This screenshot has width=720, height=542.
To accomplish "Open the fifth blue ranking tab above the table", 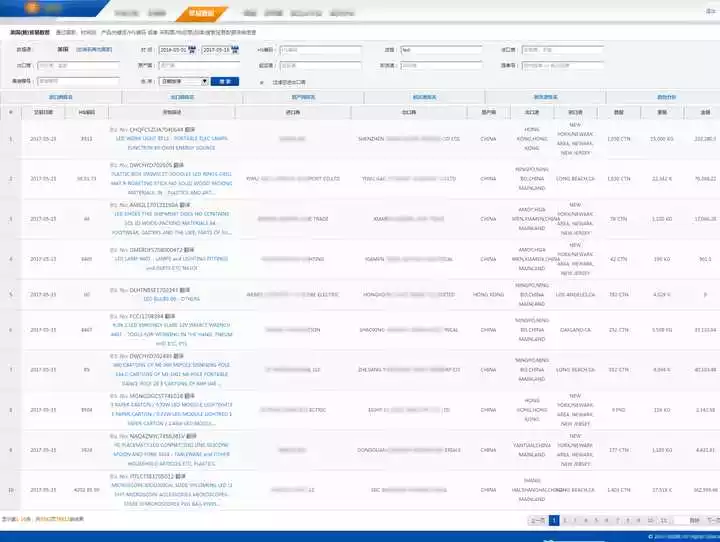I will point(546,97).
